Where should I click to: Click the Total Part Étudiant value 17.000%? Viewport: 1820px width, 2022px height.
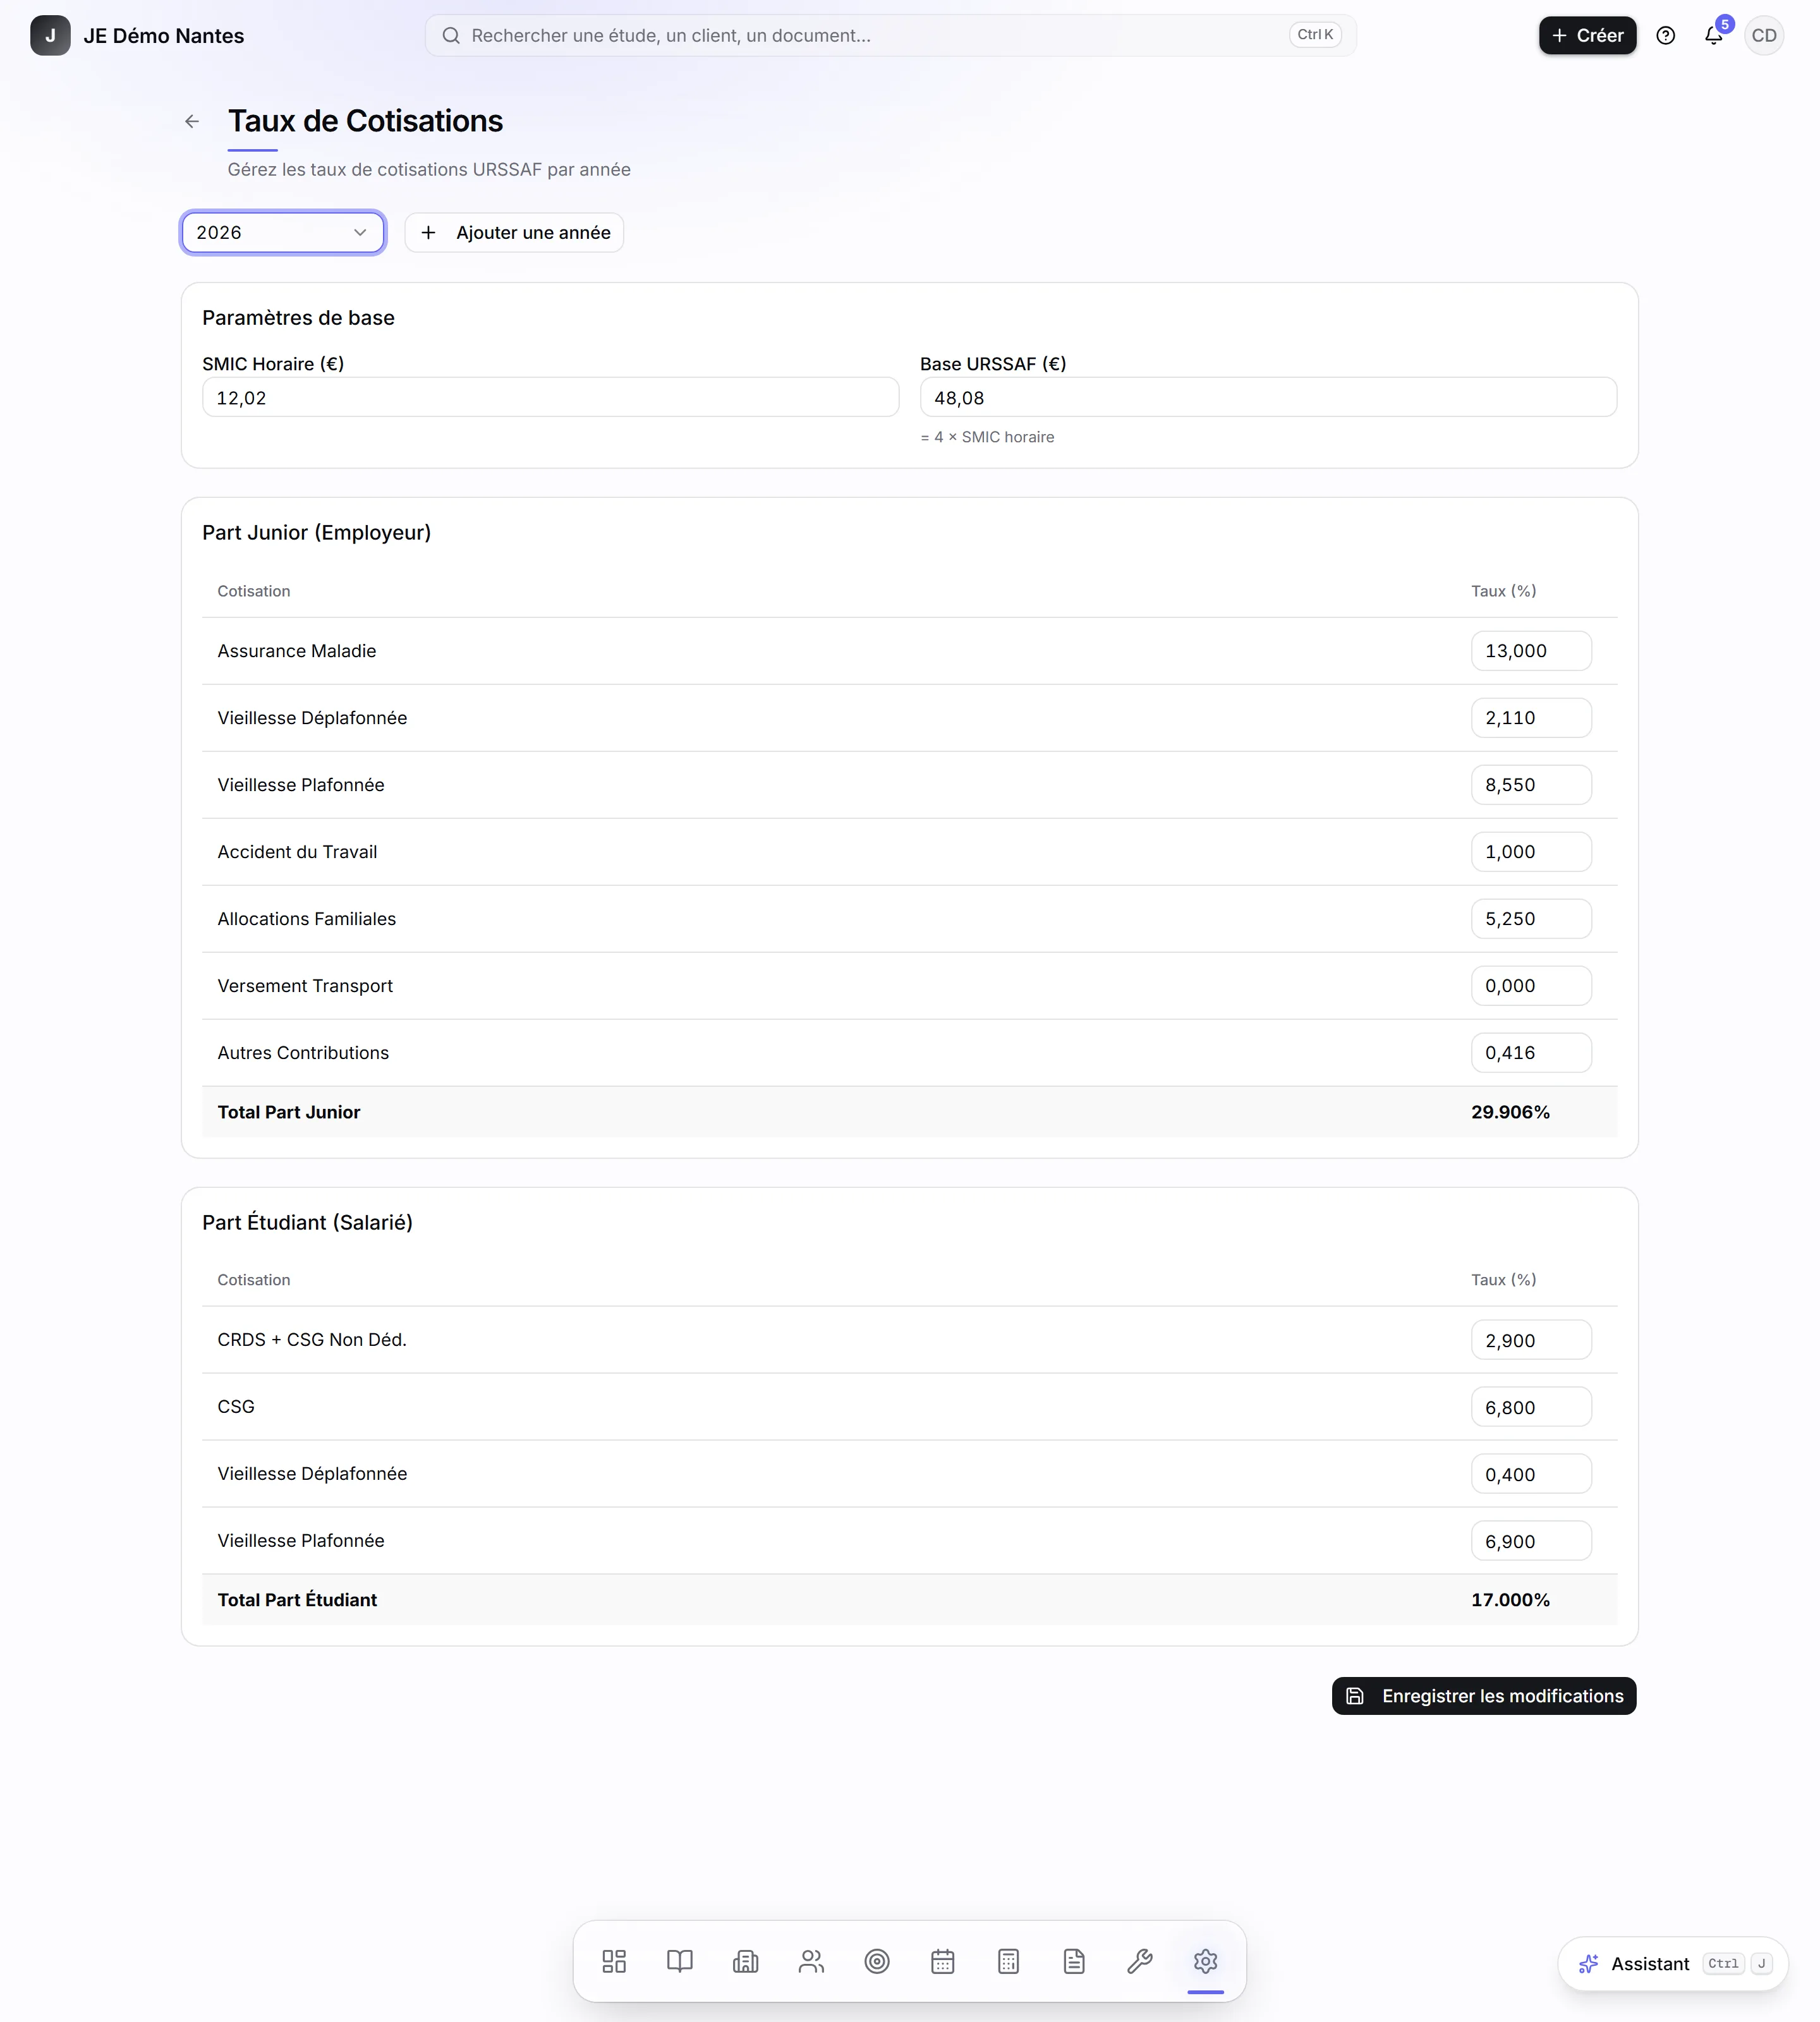[x=1510, y=1600]
